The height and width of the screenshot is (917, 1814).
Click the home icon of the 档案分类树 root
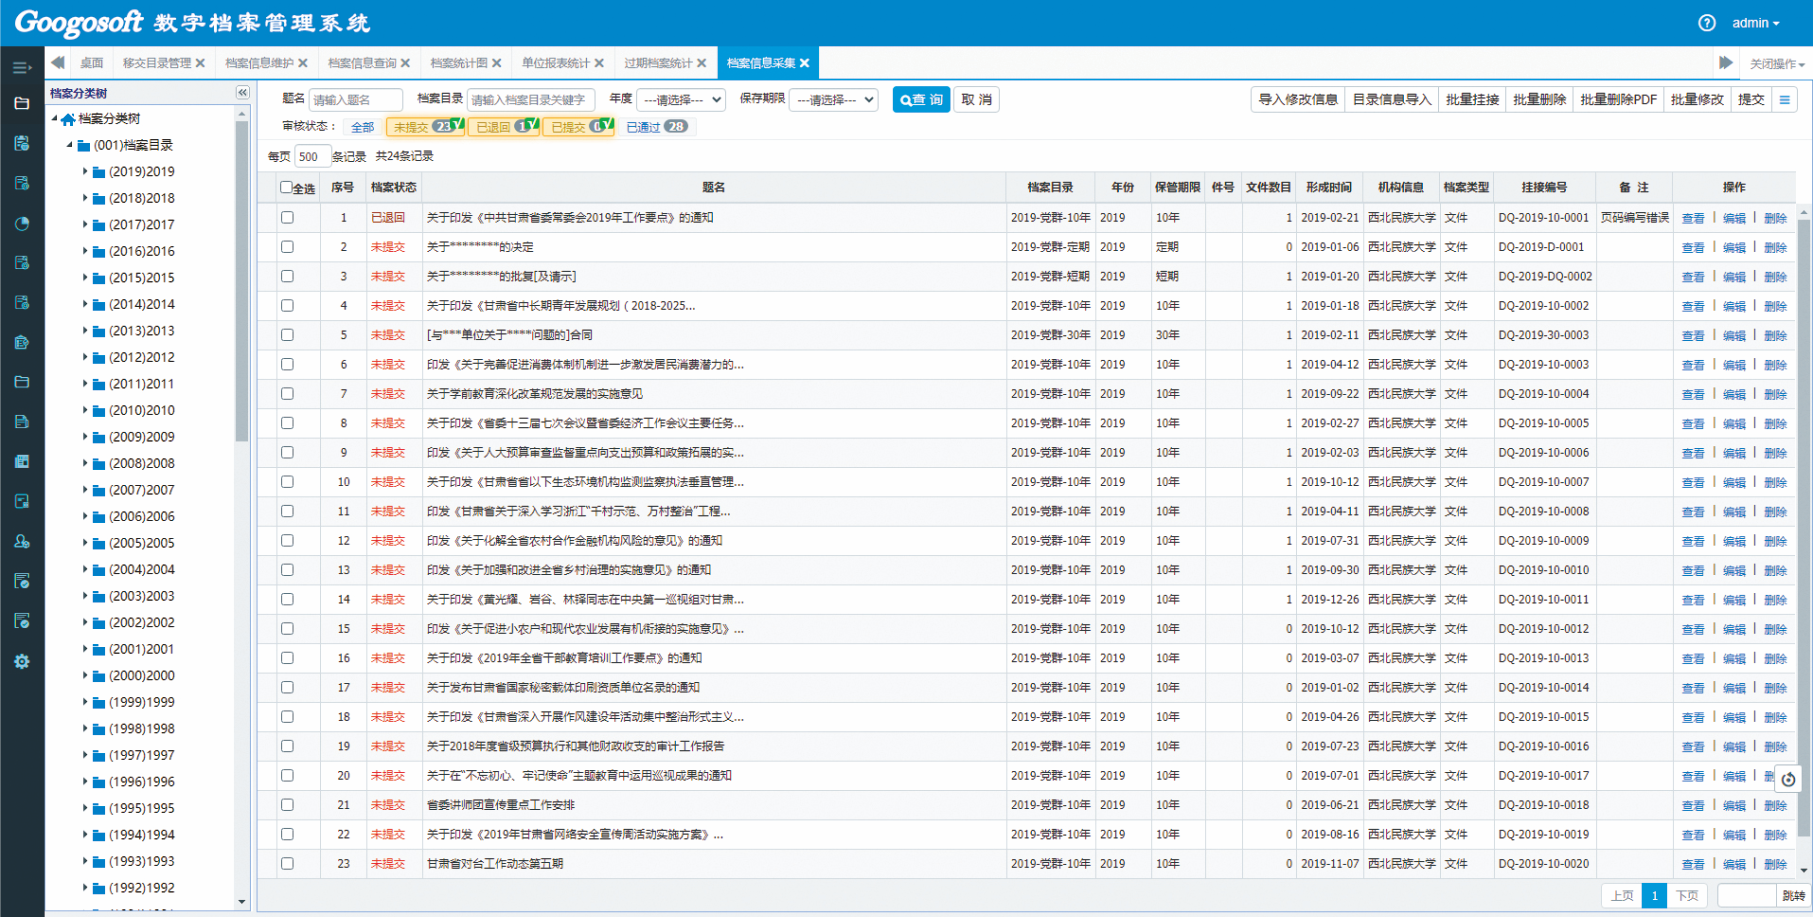67,119
